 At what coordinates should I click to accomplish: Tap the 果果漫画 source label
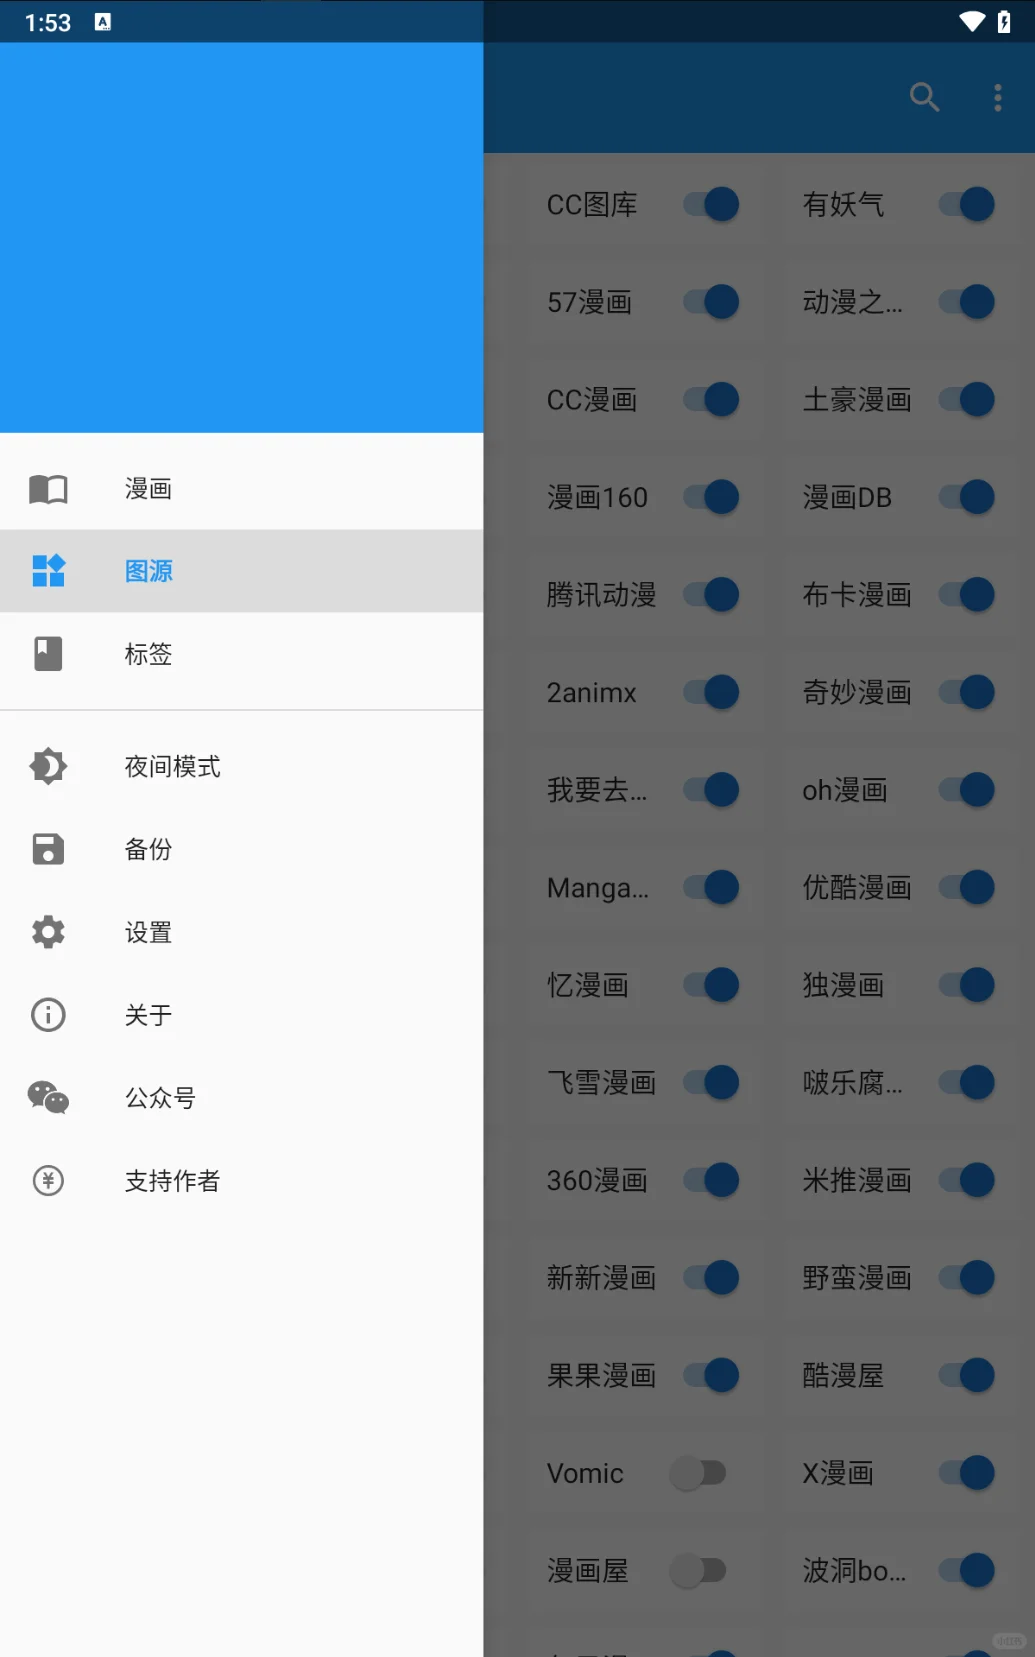pos(601,1376)
